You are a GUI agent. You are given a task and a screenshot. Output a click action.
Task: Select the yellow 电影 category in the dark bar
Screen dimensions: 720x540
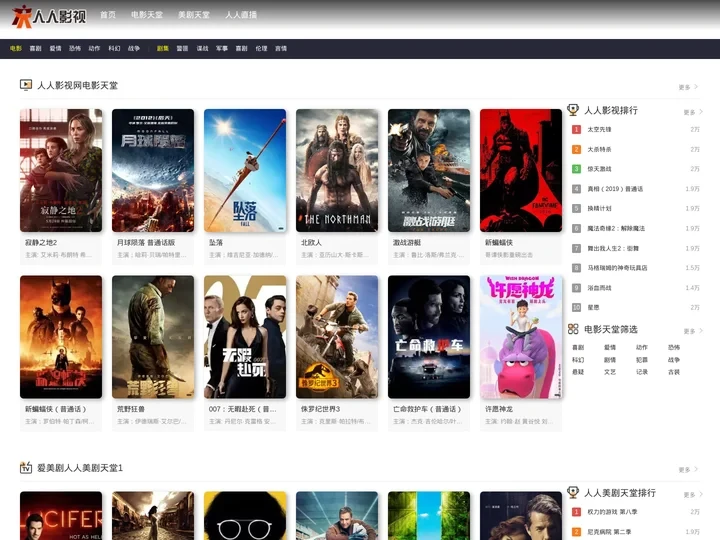pos(16,48)
